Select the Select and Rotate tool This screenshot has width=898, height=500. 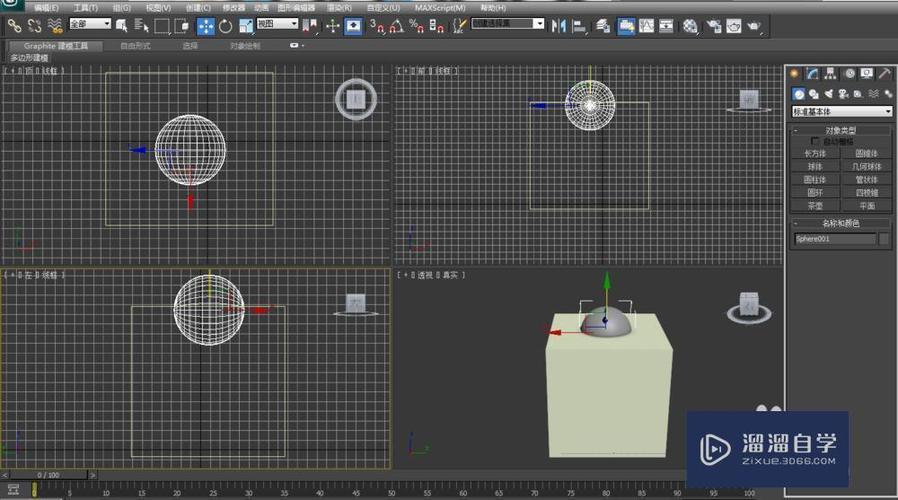tap(226, 26)
